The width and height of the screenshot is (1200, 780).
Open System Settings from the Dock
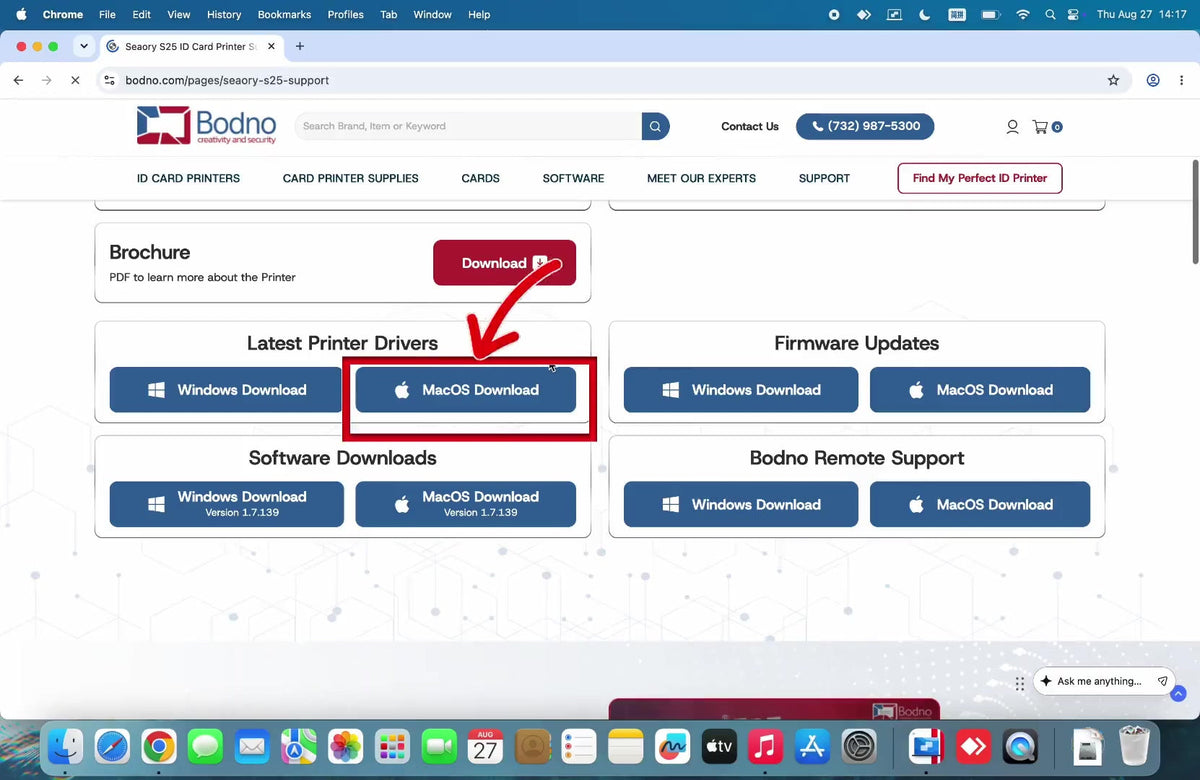tap(859, 746)
